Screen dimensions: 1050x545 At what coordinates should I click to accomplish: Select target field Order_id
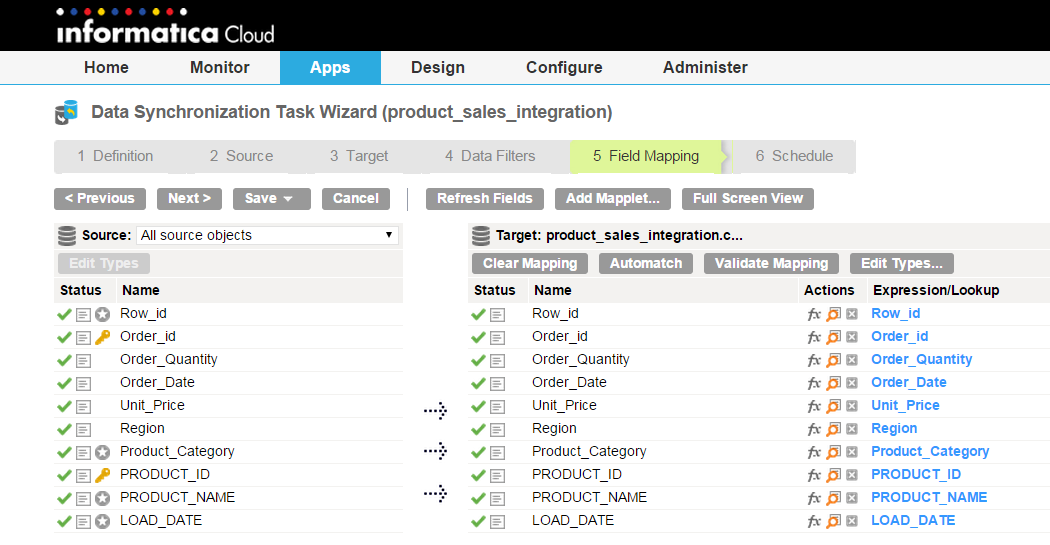point(560,337)
